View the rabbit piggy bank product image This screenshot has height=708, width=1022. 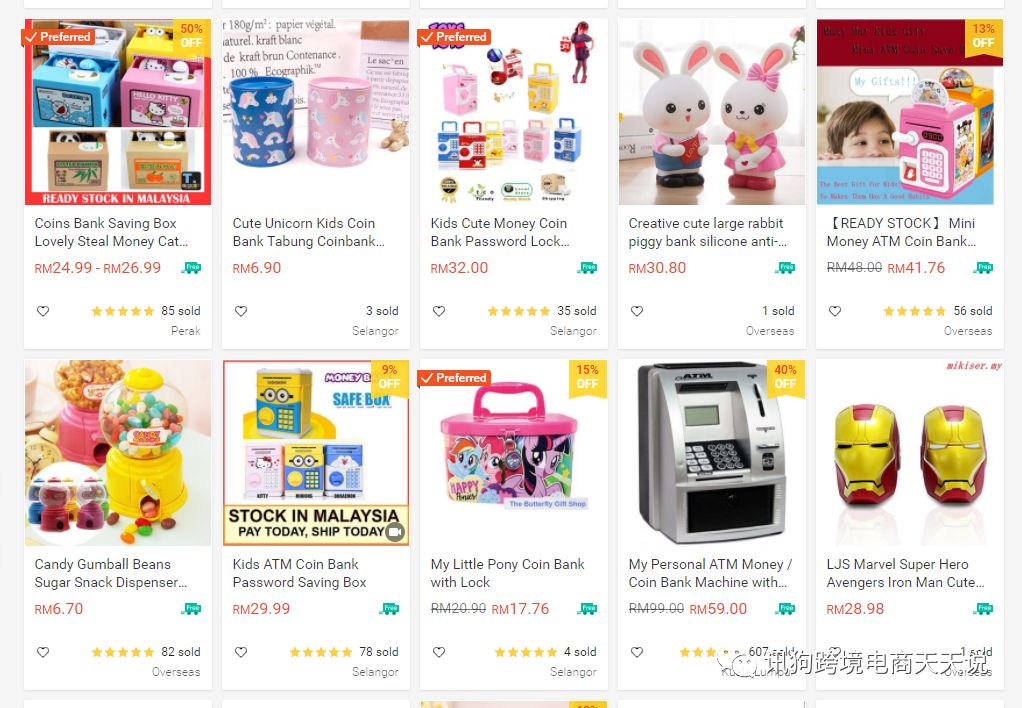pos(712,111)
